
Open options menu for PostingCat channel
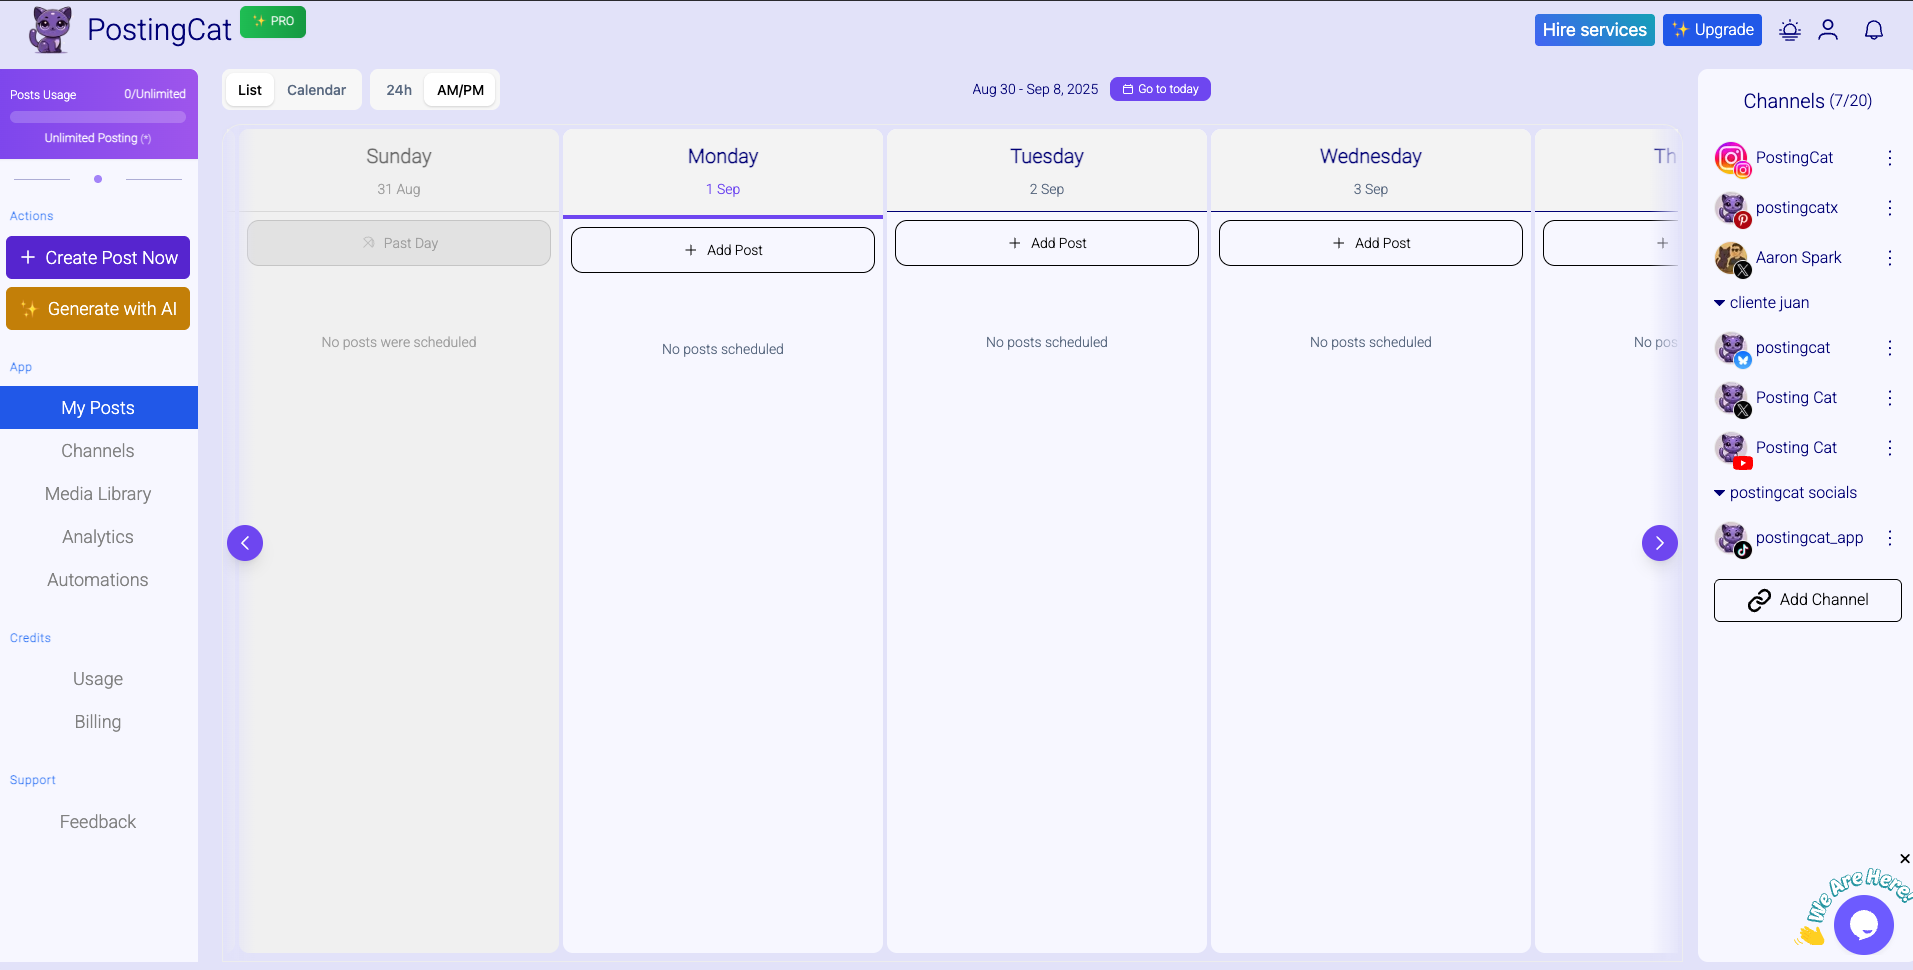[x=1890, y=158]
